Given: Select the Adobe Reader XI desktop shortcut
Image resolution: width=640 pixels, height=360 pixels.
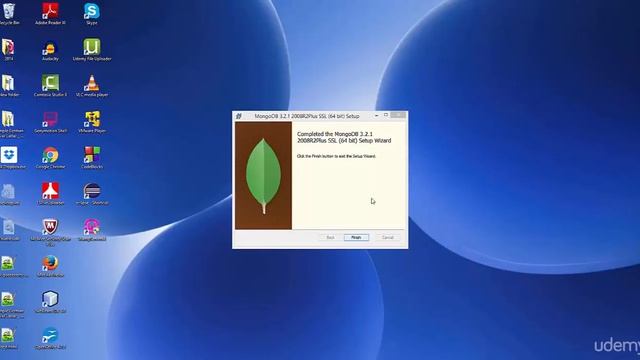Looking at the screenshot, I should 50,14.
